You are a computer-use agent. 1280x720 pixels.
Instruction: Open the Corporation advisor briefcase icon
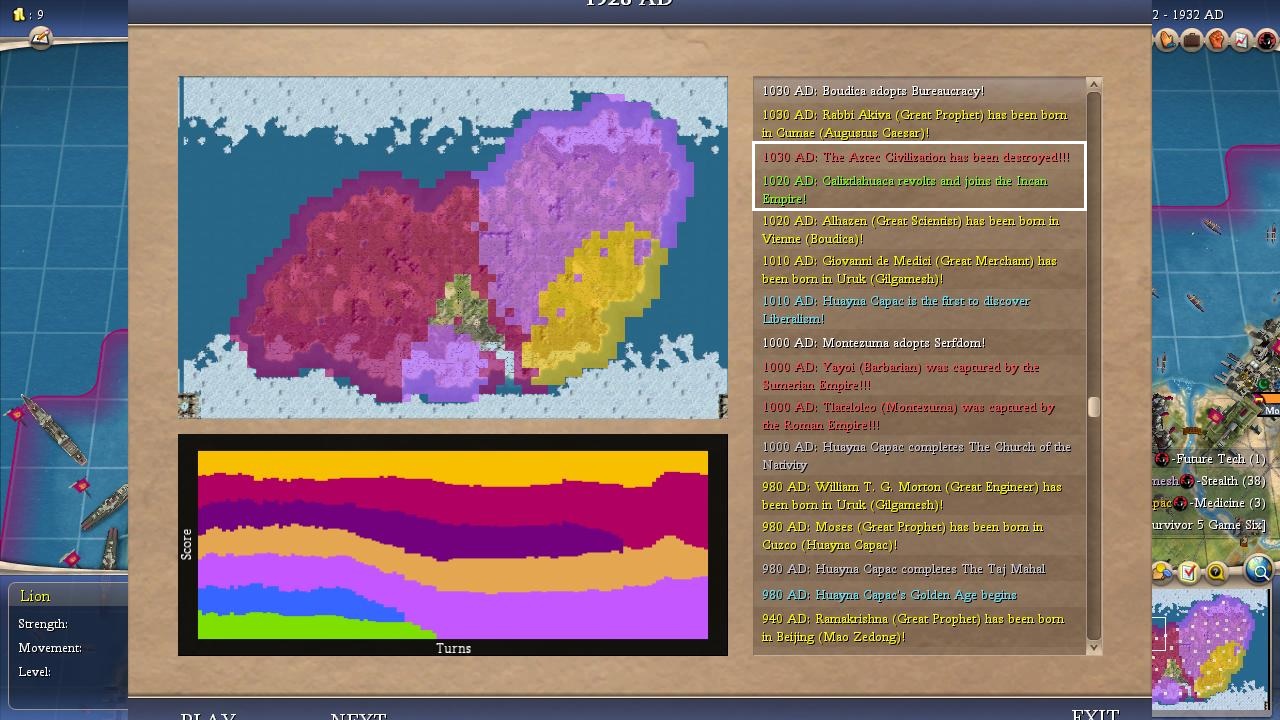1192,40
